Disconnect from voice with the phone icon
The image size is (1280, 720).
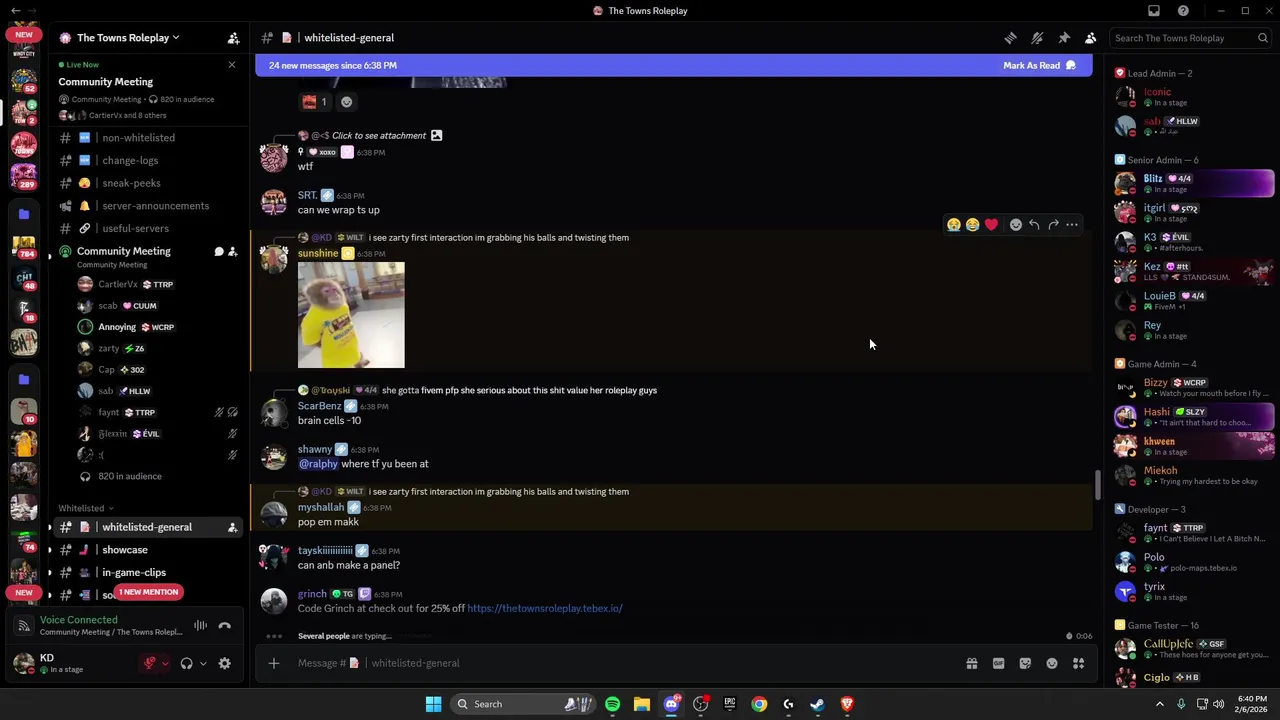click(224, 626)
